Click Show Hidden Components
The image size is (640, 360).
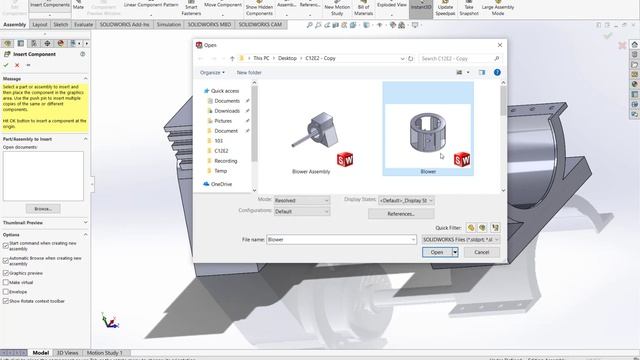pos(259,8)
